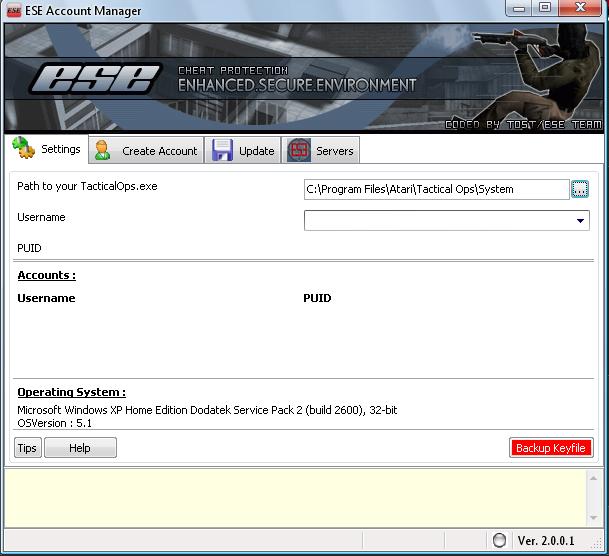Click the Path to your TacticalOps.exe label

click(87, 186)
